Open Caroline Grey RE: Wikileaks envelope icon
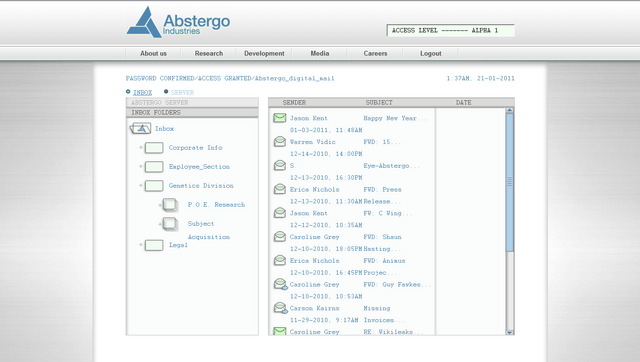The image size is (640, 362). point(280,331)
